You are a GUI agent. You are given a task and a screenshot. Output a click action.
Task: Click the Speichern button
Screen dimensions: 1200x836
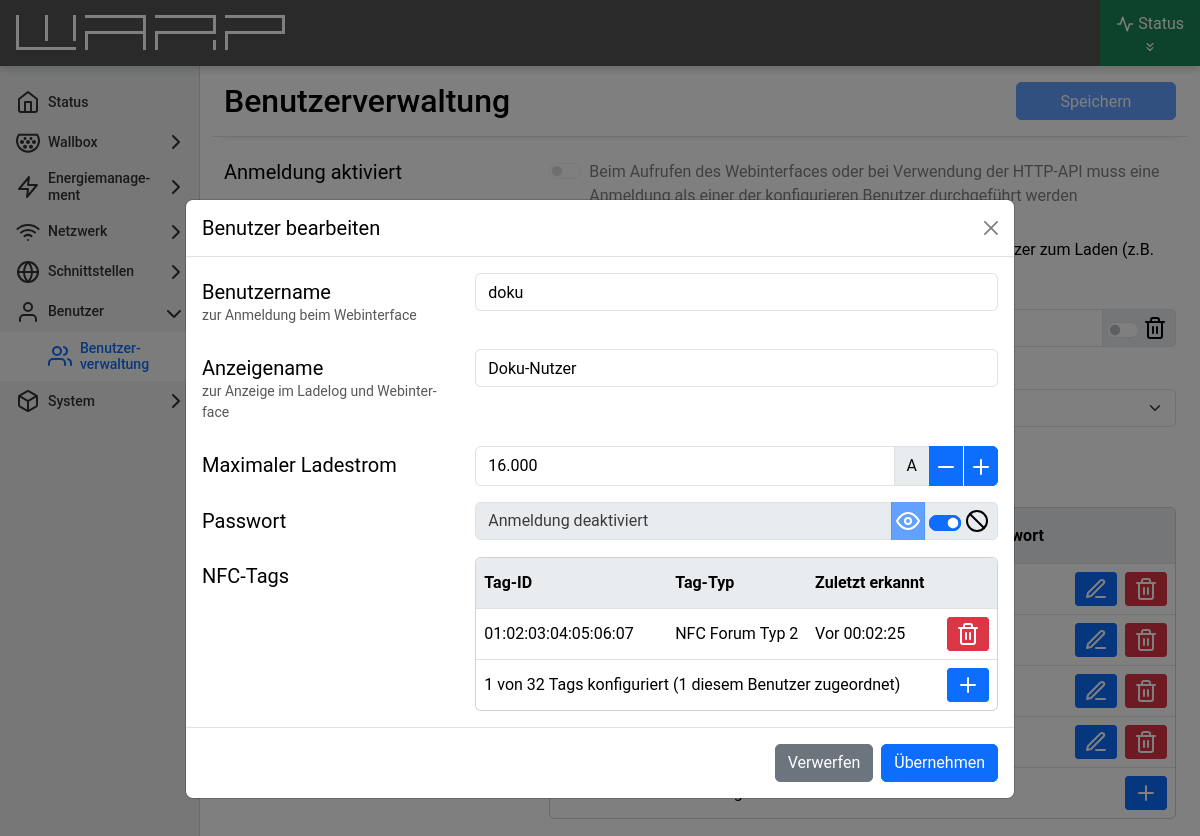click(1096, 101)
